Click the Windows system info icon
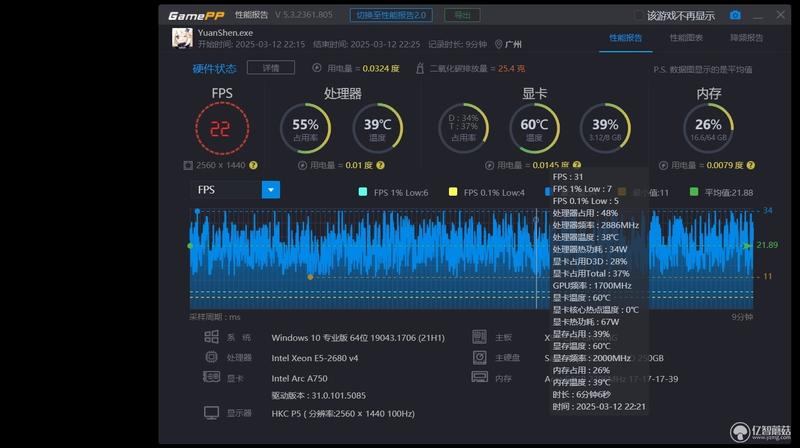Screen dimensions: 800x448 tap(211, 337)
